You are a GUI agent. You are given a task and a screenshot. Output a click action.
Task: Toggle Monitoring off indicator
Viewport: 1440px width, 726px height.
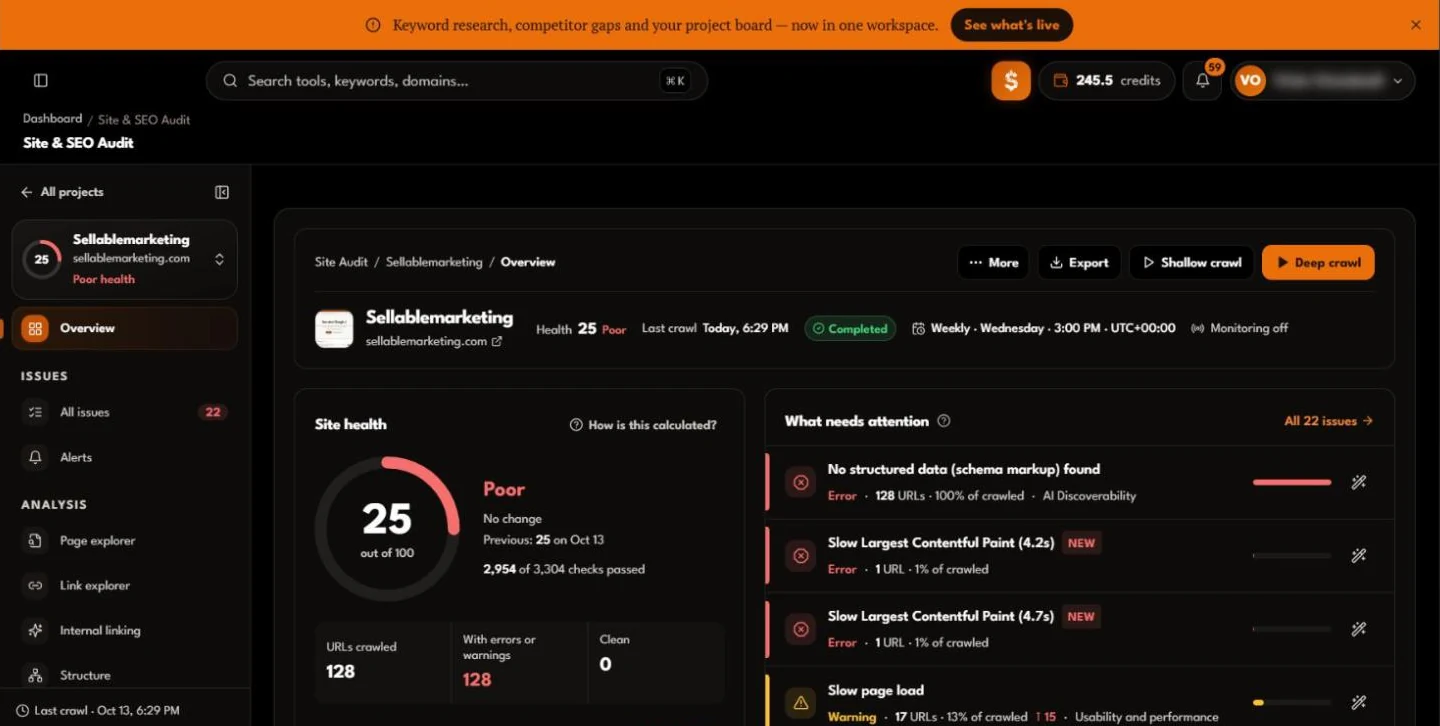point(1239,328)
